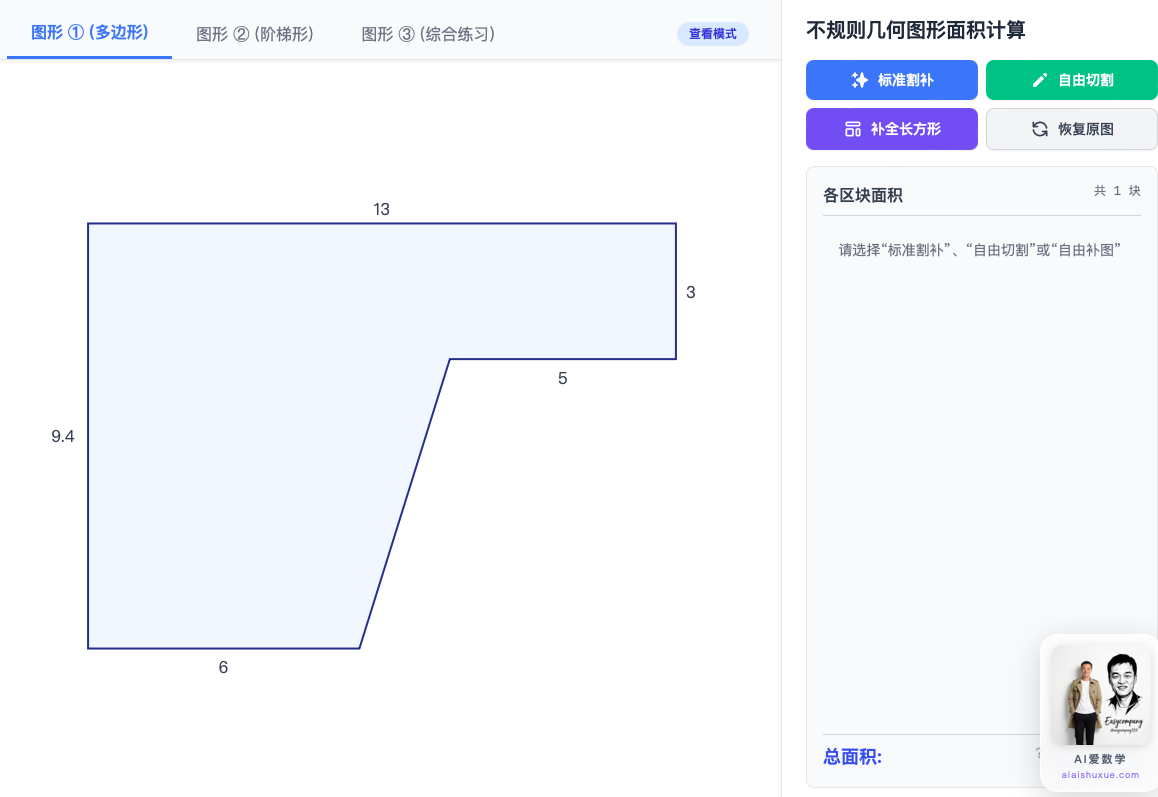Click the 共 1 块 block counter

(1116, 191)
